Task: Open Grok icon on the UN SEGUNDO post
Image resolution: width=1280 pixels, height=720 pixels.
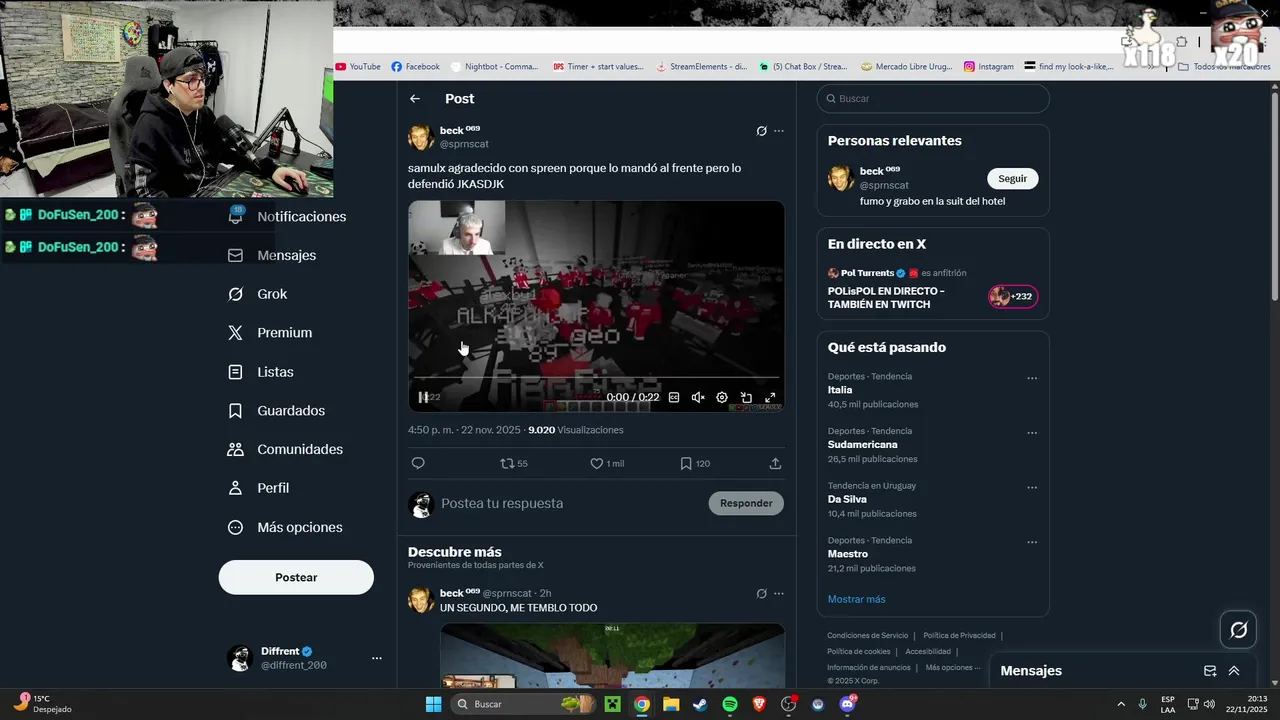Action: click(761, 593)
